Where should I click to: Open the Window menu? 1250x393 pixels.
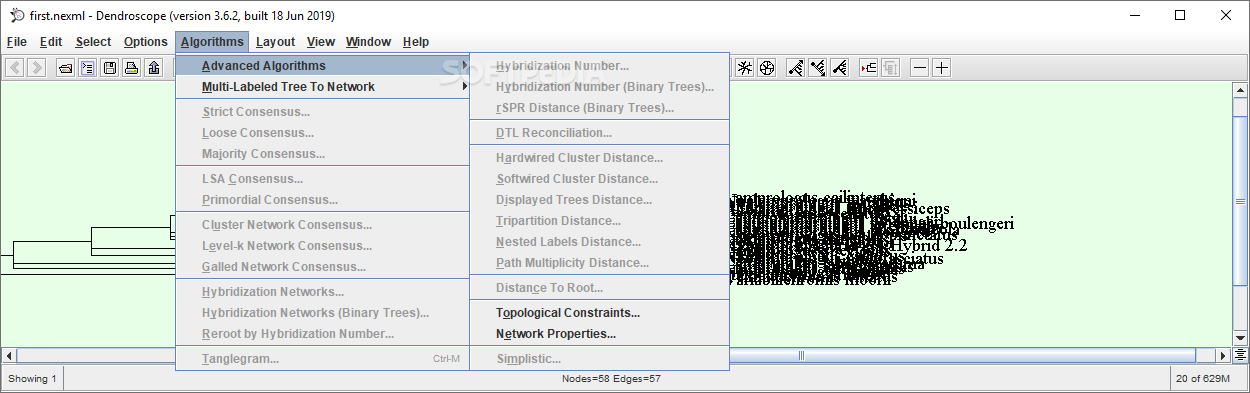(x=368, y=42)
